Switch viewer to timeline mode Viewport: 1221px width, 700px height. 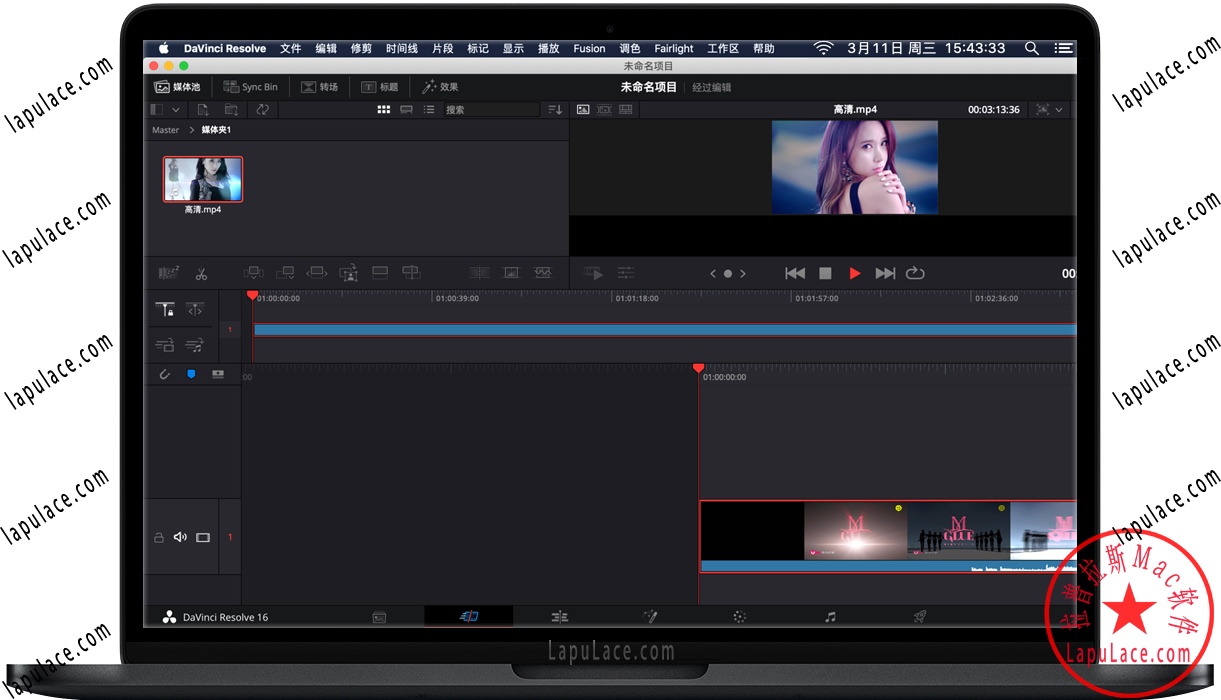(626, 109)
